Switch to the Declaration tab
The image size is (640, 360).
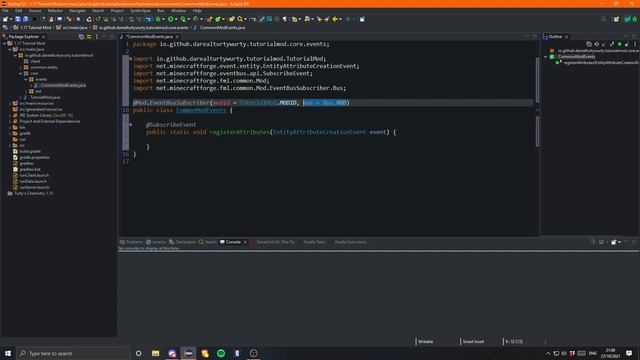182,242
